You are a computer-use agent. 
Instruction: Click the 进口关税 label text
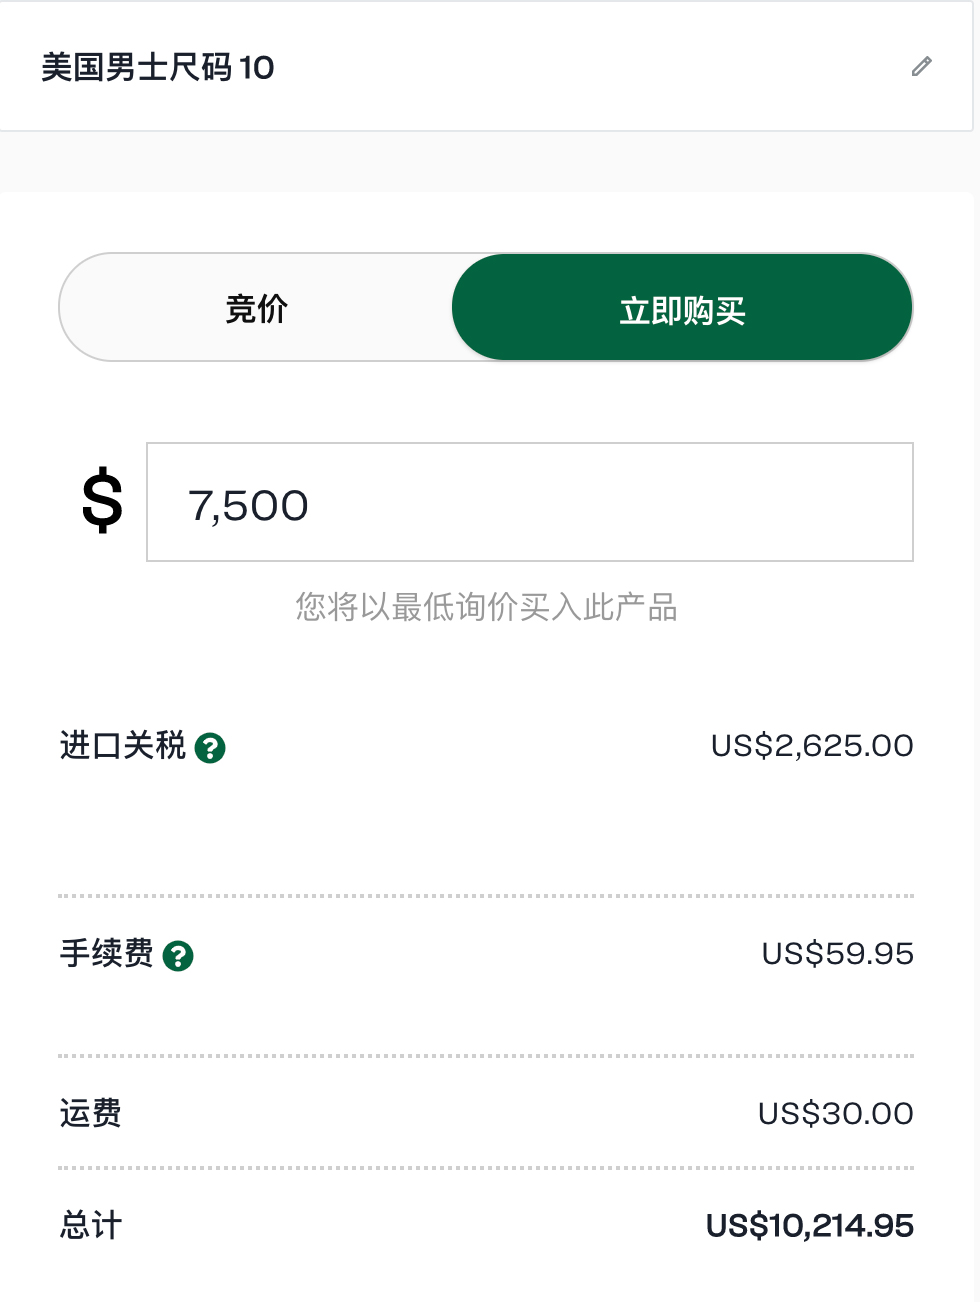(123, 746)
